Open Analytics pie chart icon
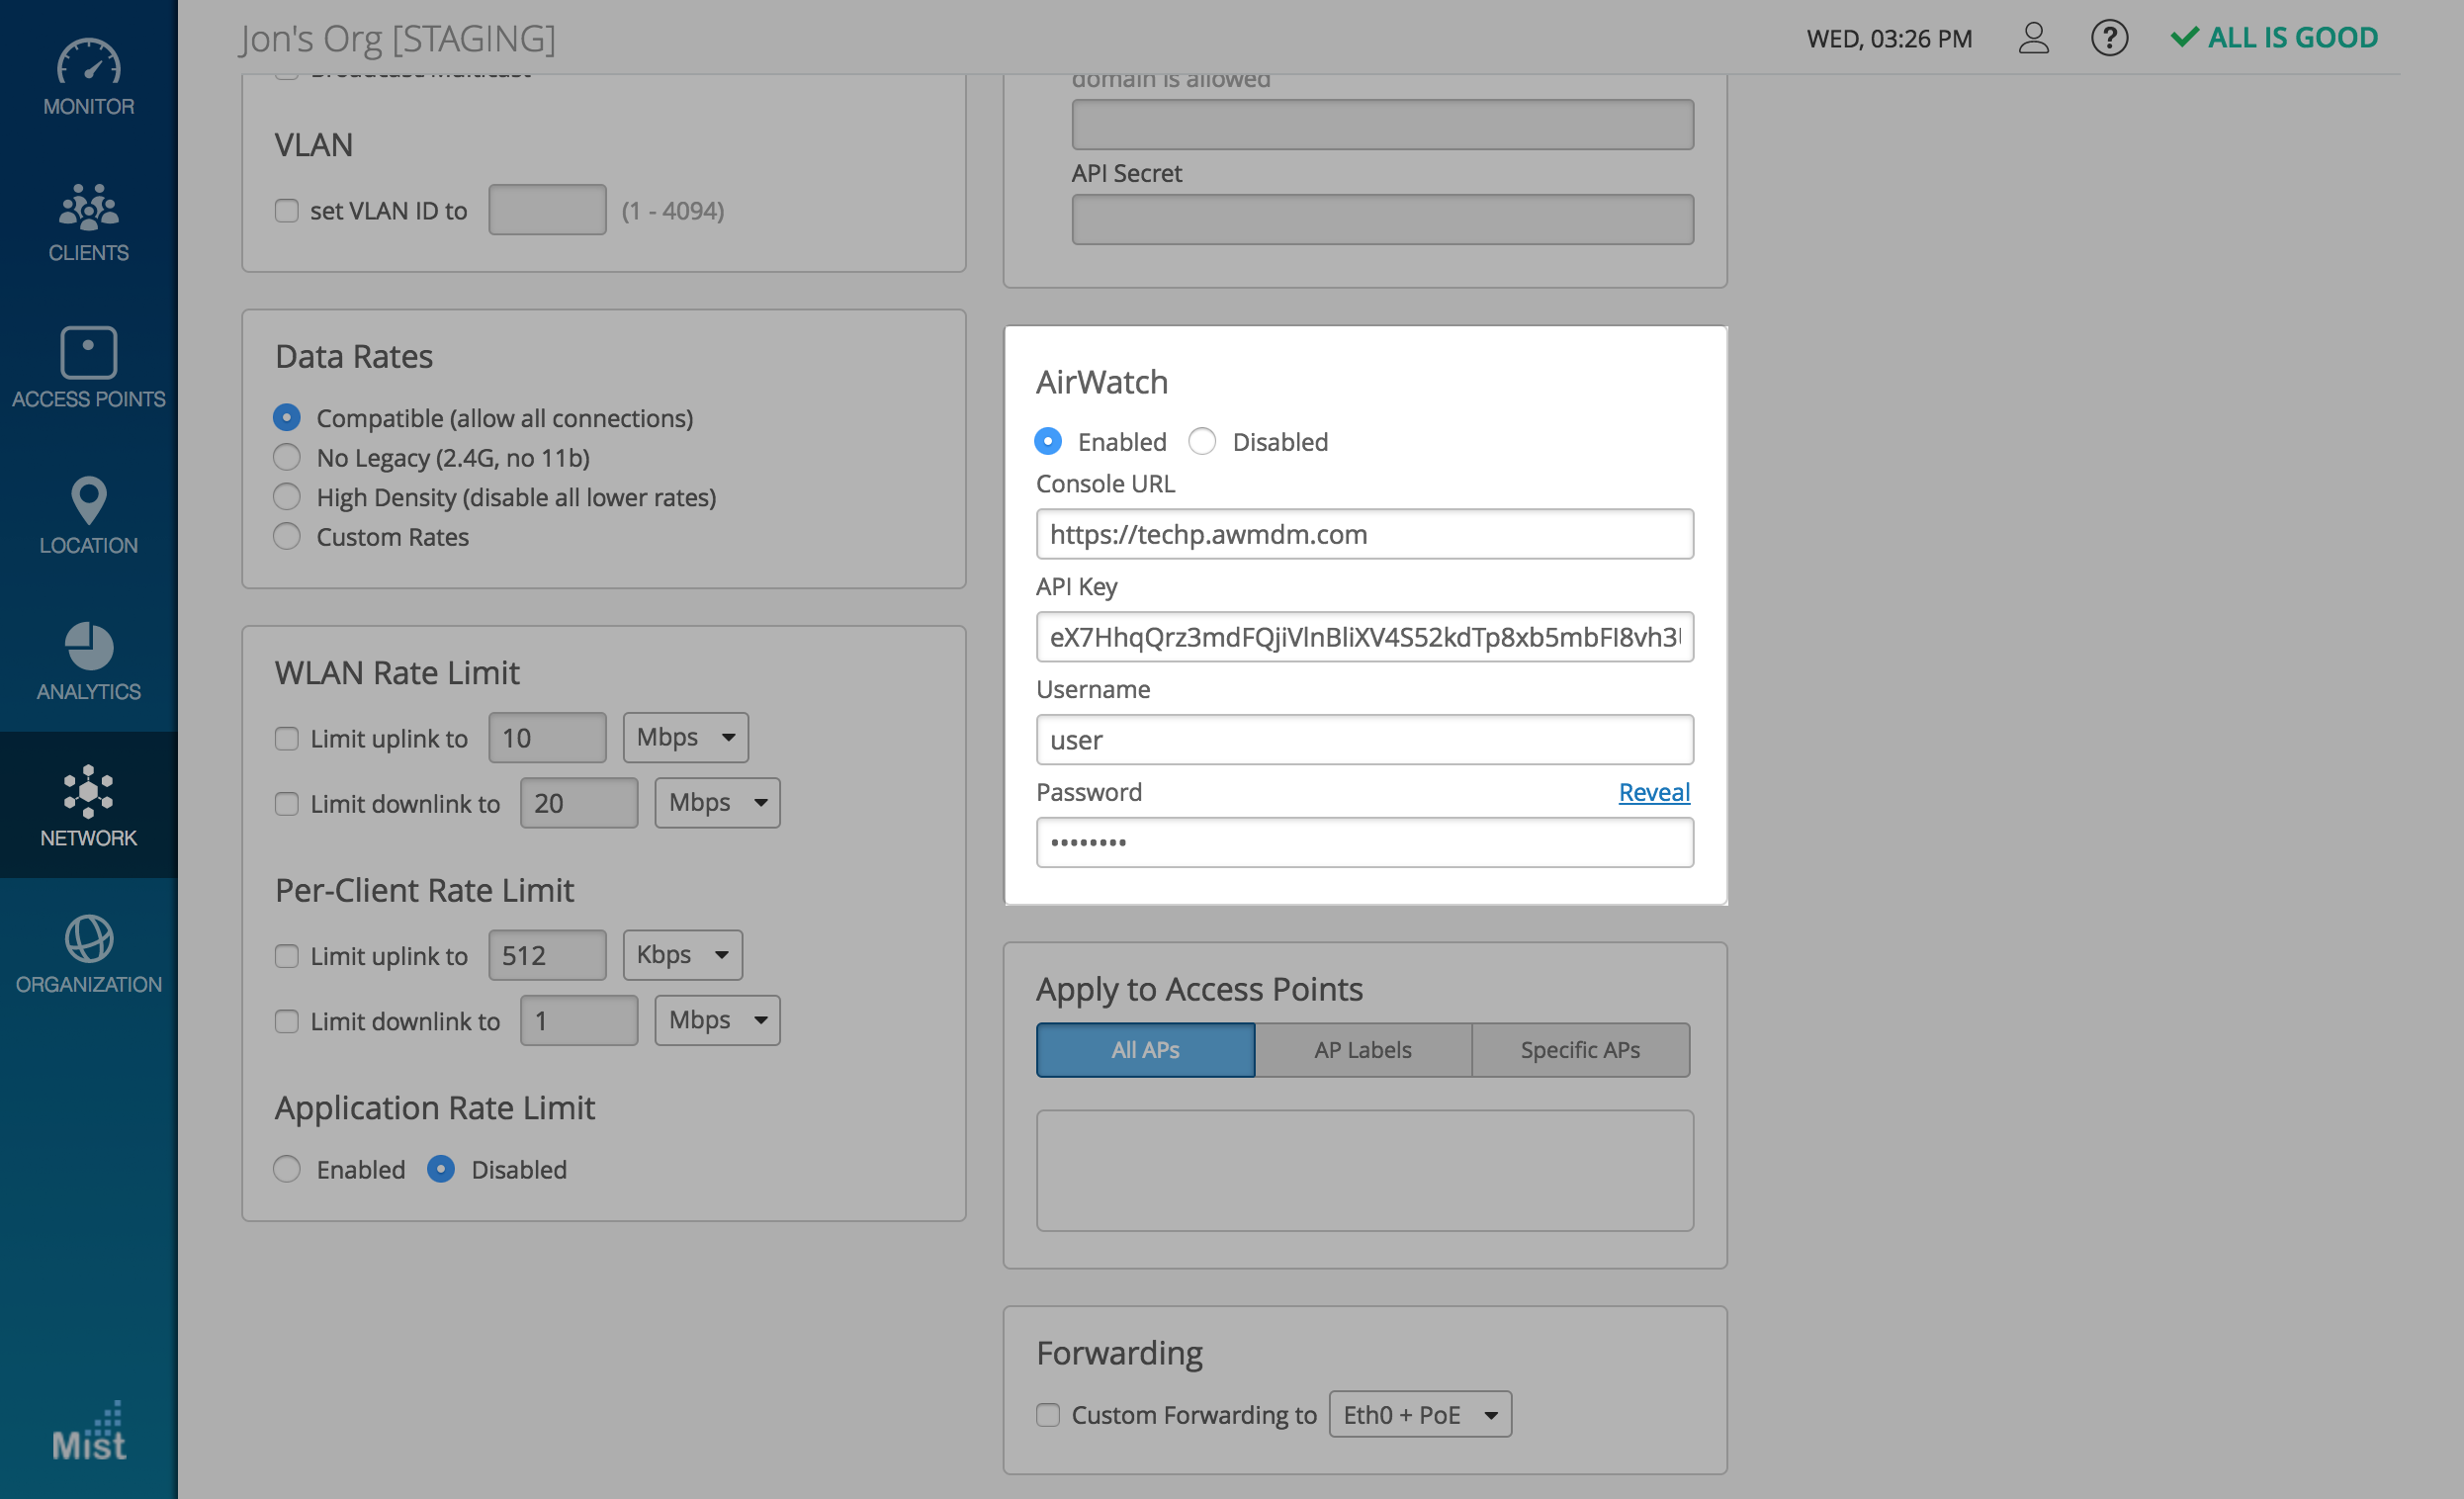The height and width of the screenshot is (1499, 2464). (x=88, y=645)
